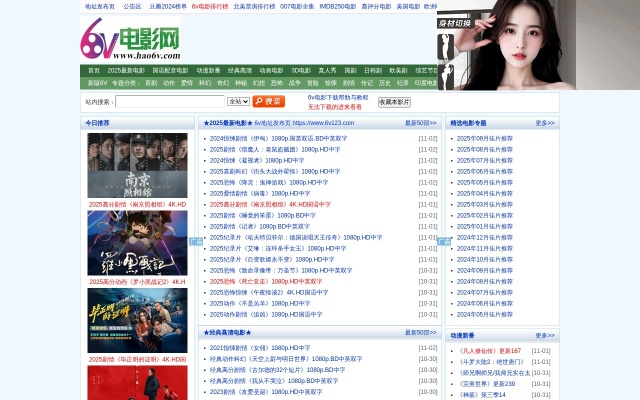Expand the 全站 search scope dropdown

pos(238,102)
